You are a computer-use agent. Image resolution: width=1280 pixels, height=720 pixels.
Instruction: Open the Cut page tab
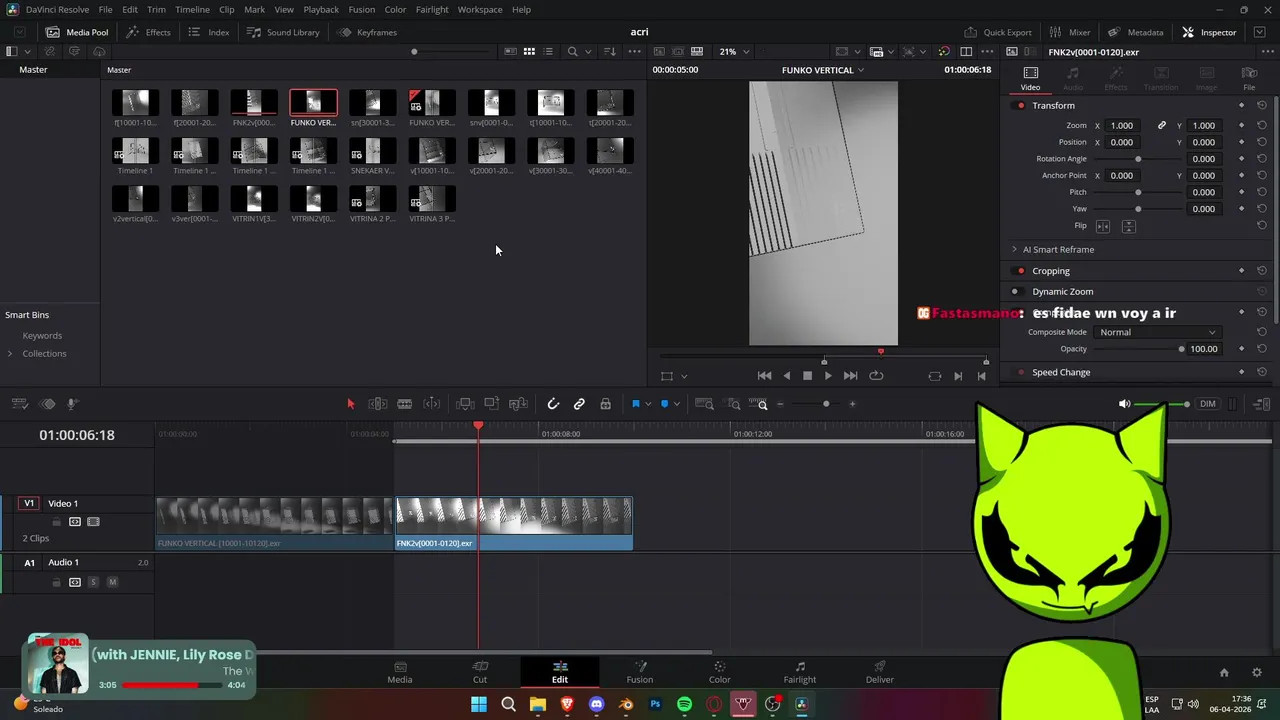point(480,672)
